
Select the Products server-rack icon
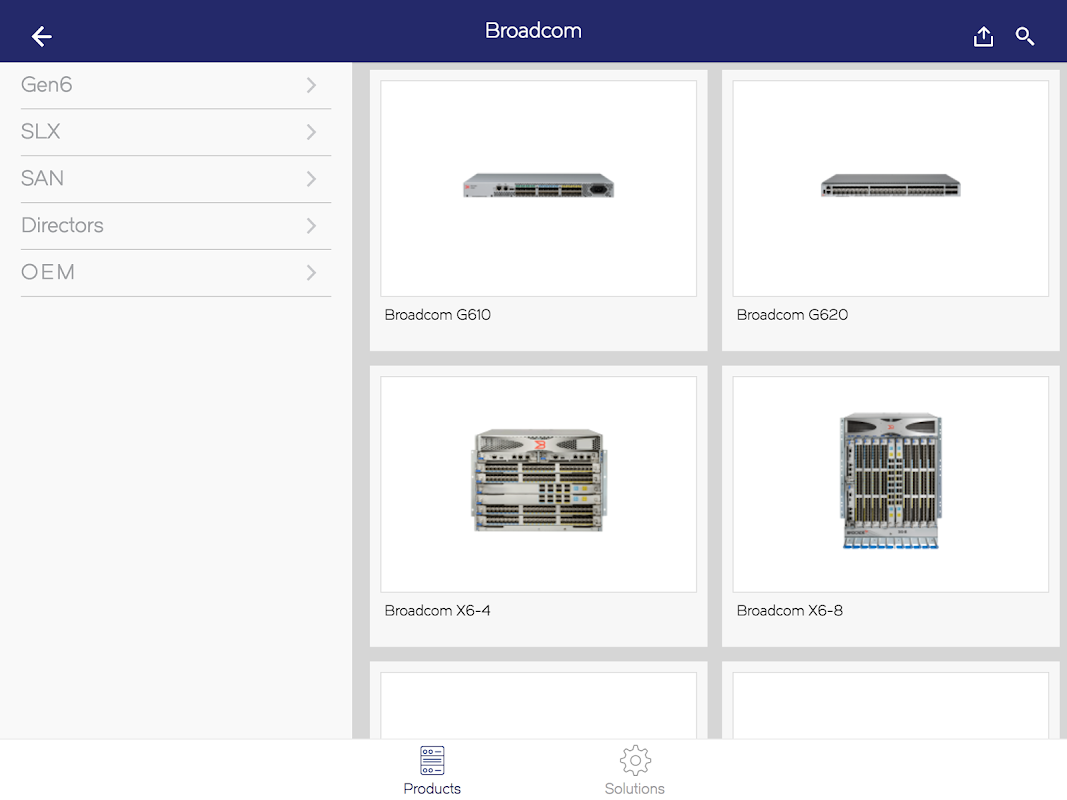click(432, 760)
